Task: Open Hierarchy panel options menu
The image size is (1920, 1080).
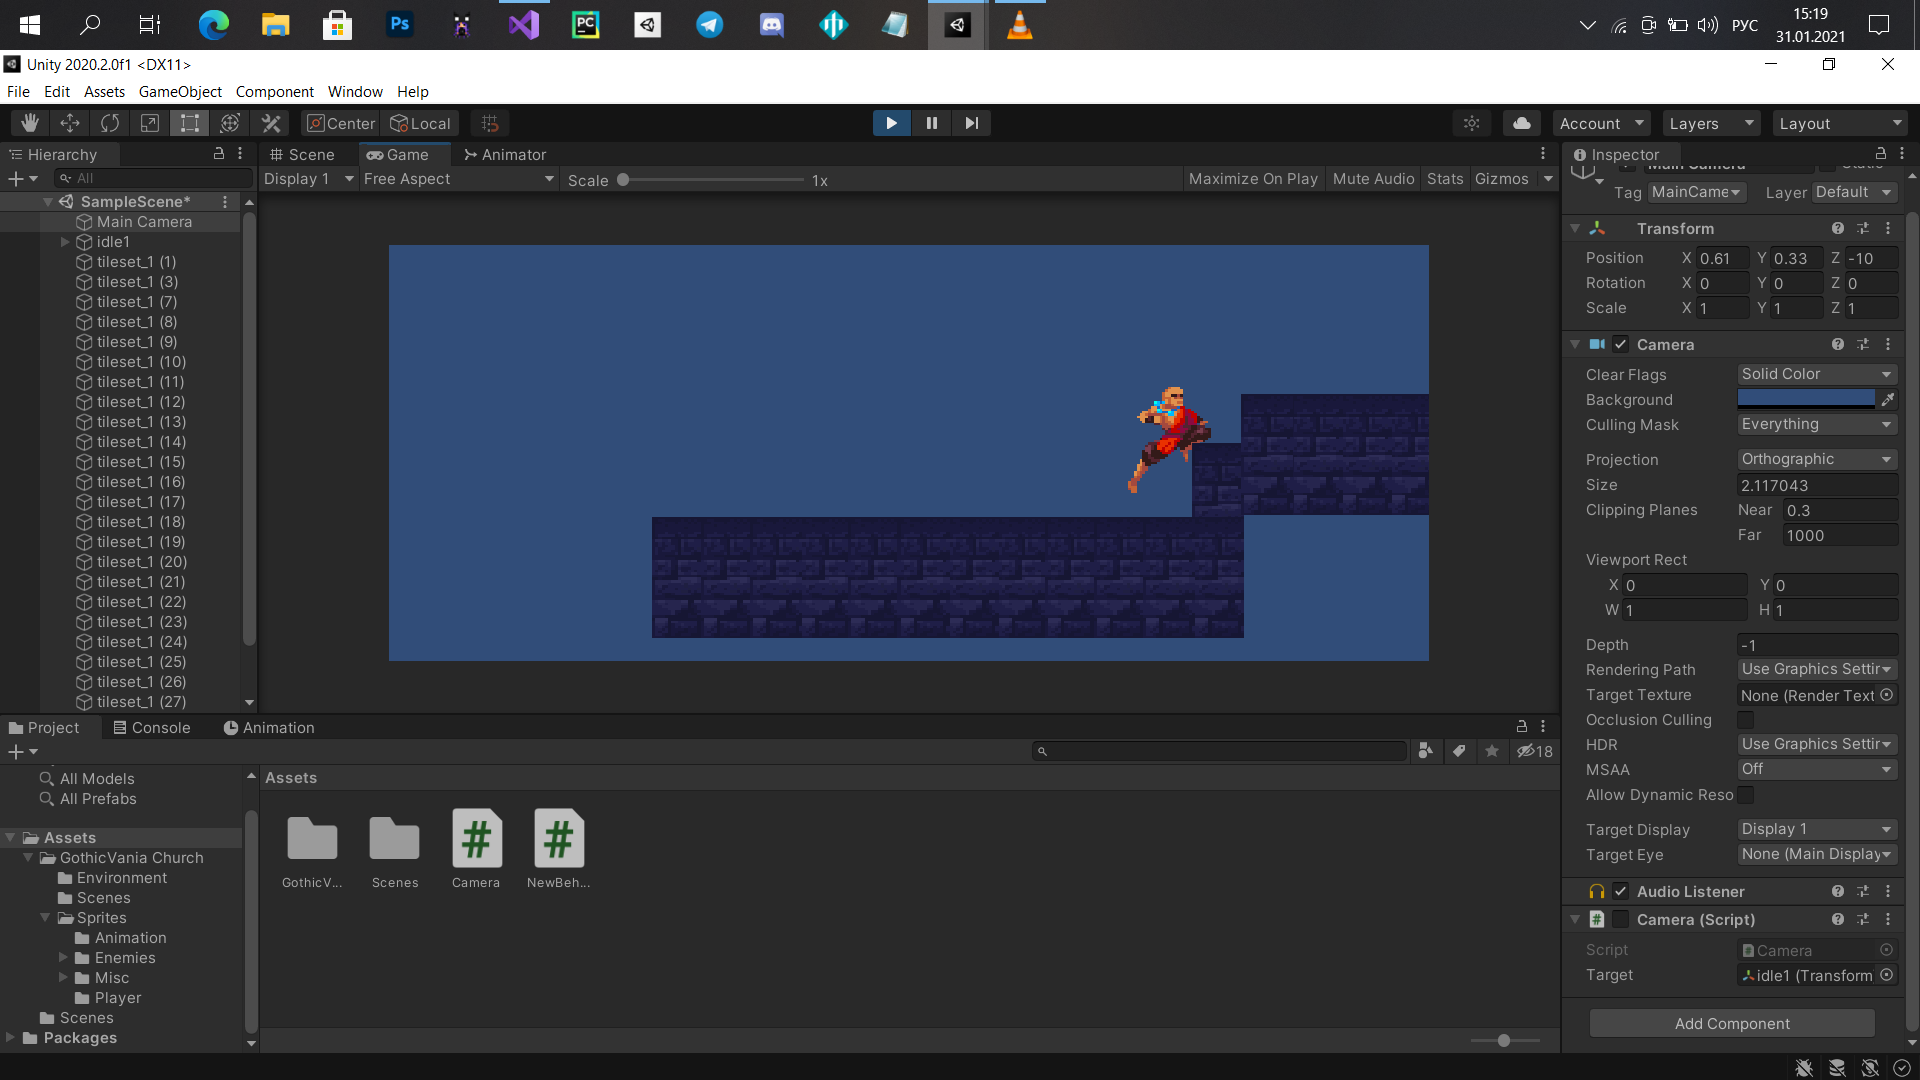Action: 240,153
